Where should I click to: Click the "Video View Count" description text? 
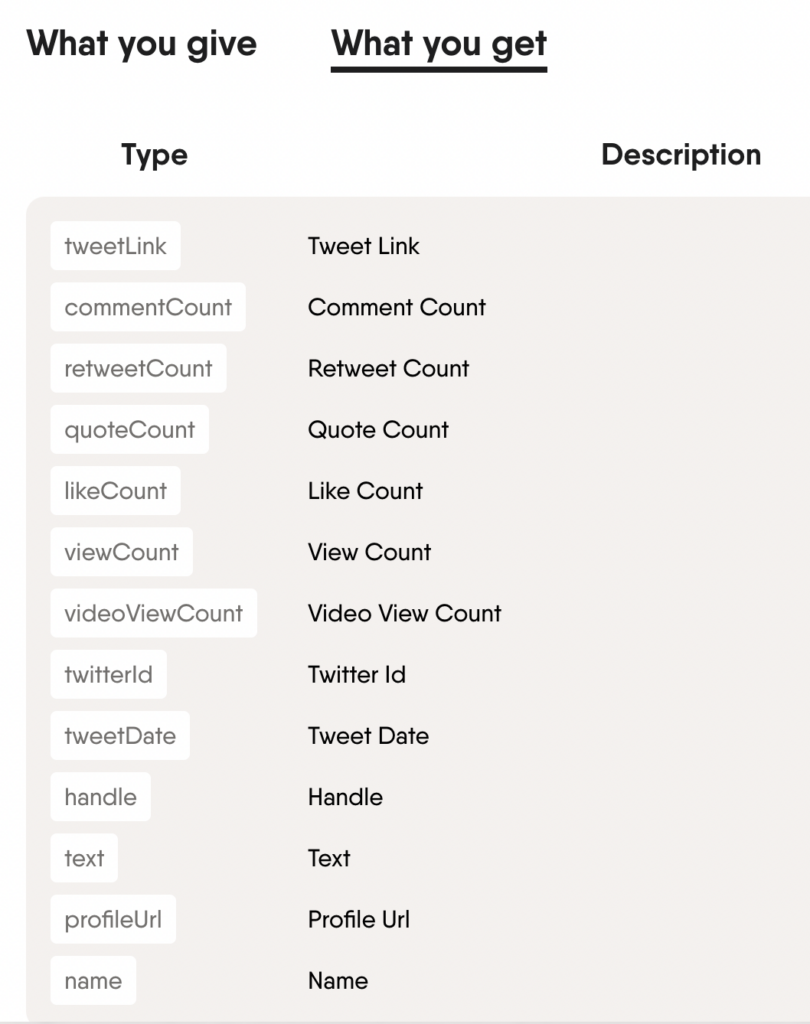tap(404, 613)
